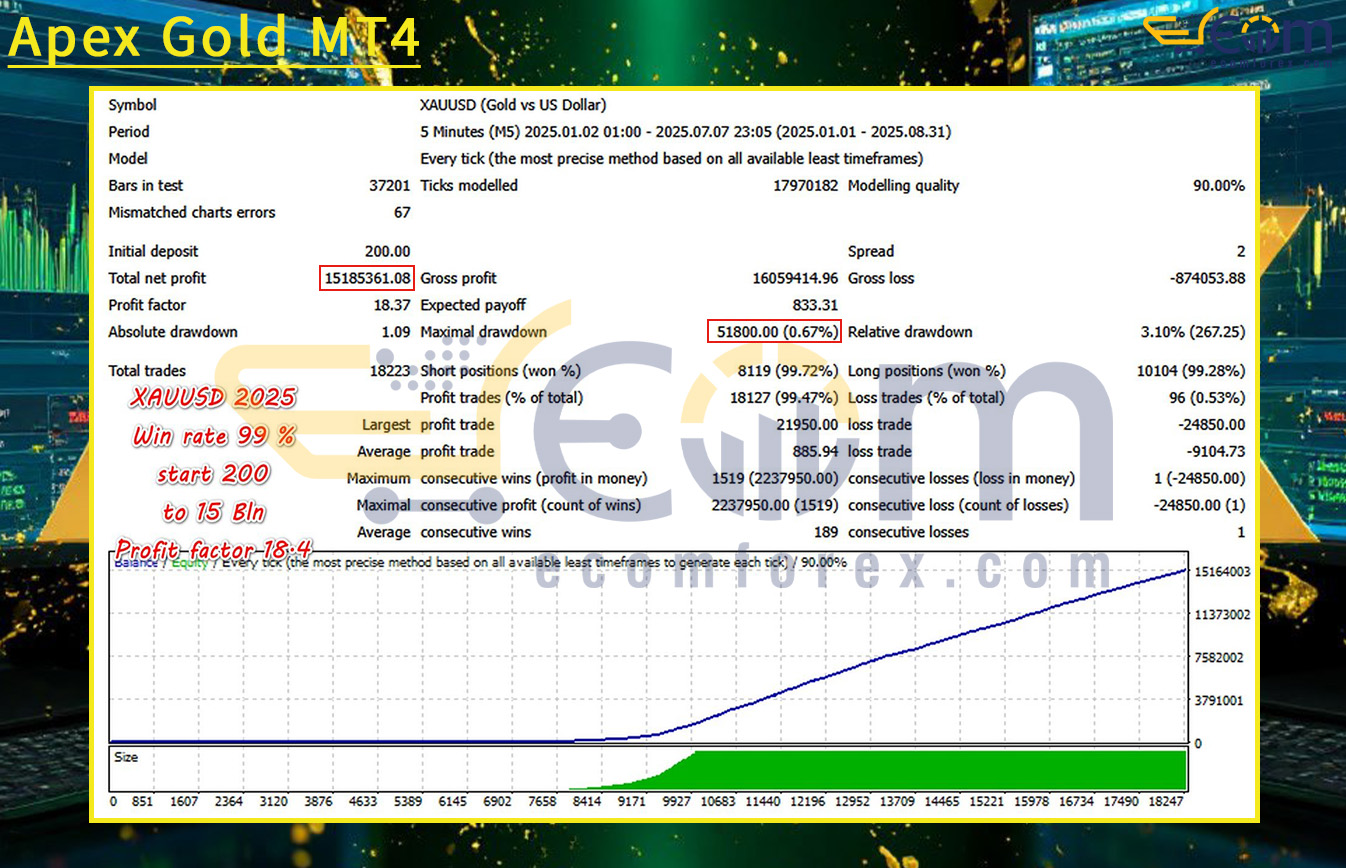Select expected payoff value "833.31"
This screenshot has width=1346, height=868.
[x=816, y=306]
